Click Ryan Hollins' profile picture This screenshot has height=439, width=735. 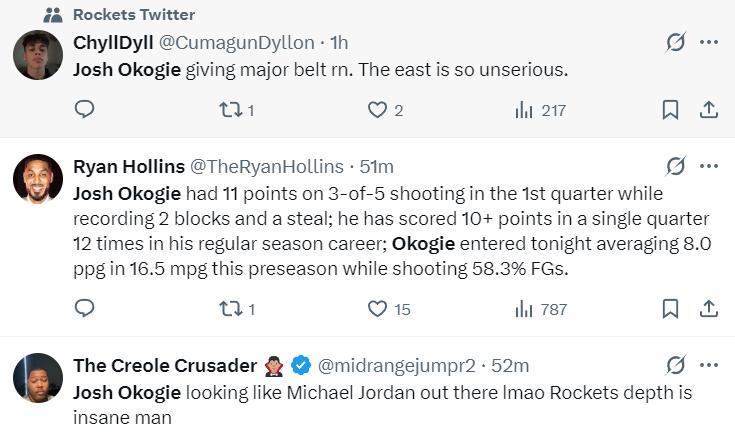[38, 180]
